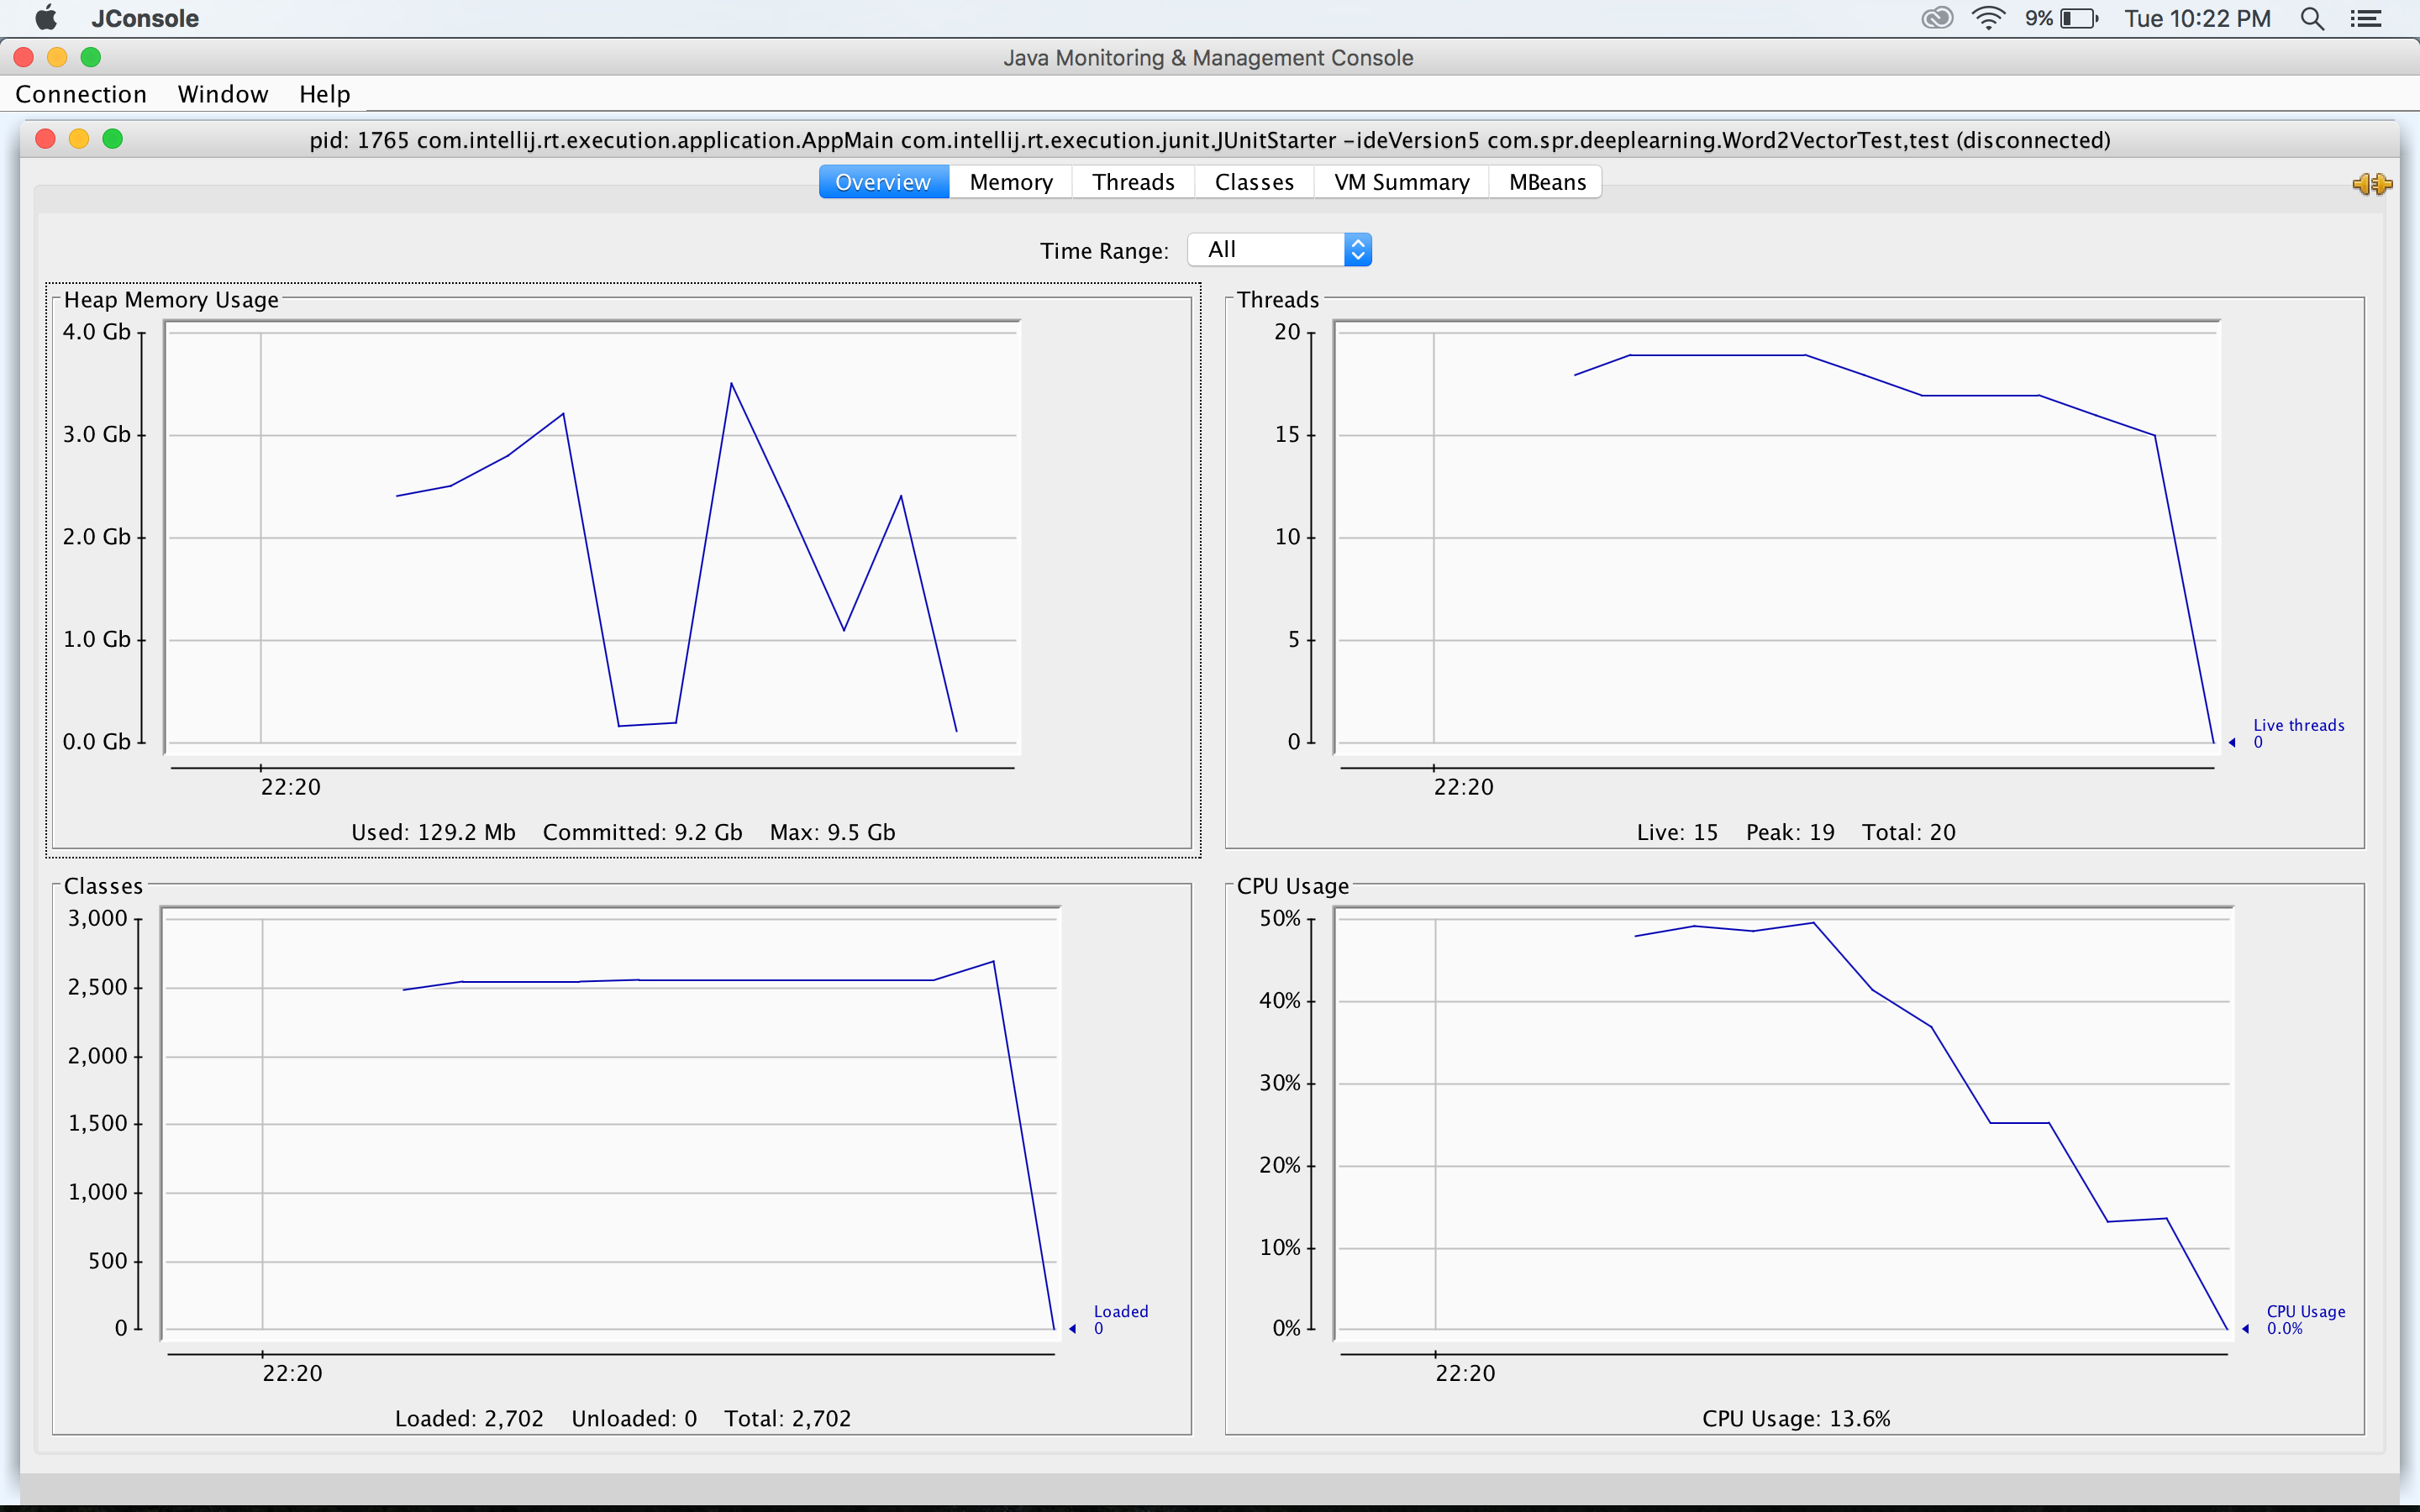Click the Creative Cloud menu bar icon

tap(1937, 18)
